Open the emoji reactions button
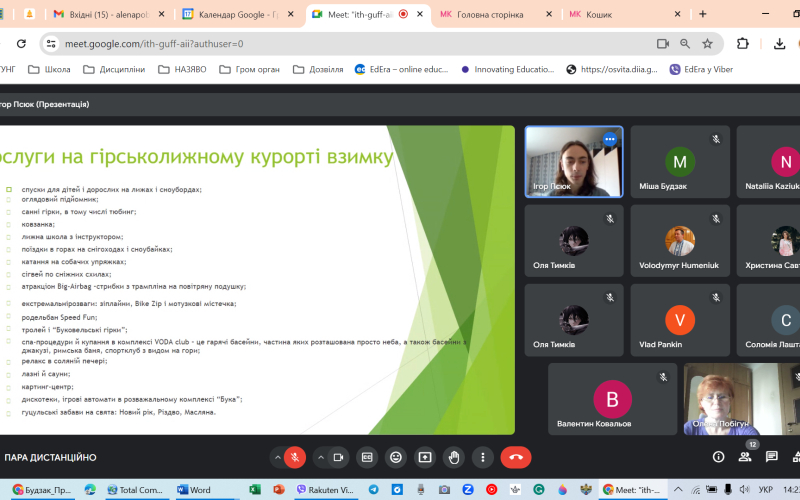800x500 pixels. [x=396, y=458]
